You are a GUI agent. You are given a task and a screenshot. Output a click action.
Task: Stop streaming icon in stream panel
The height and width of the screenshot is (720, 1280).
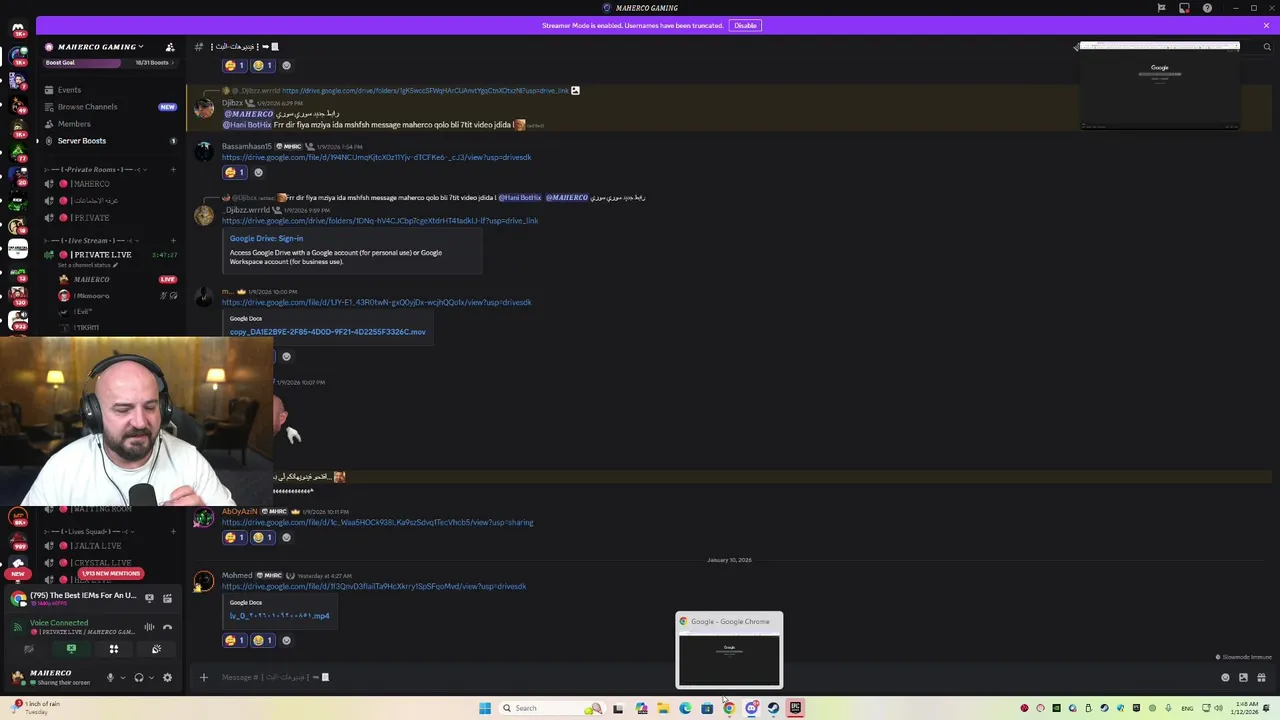149,598
